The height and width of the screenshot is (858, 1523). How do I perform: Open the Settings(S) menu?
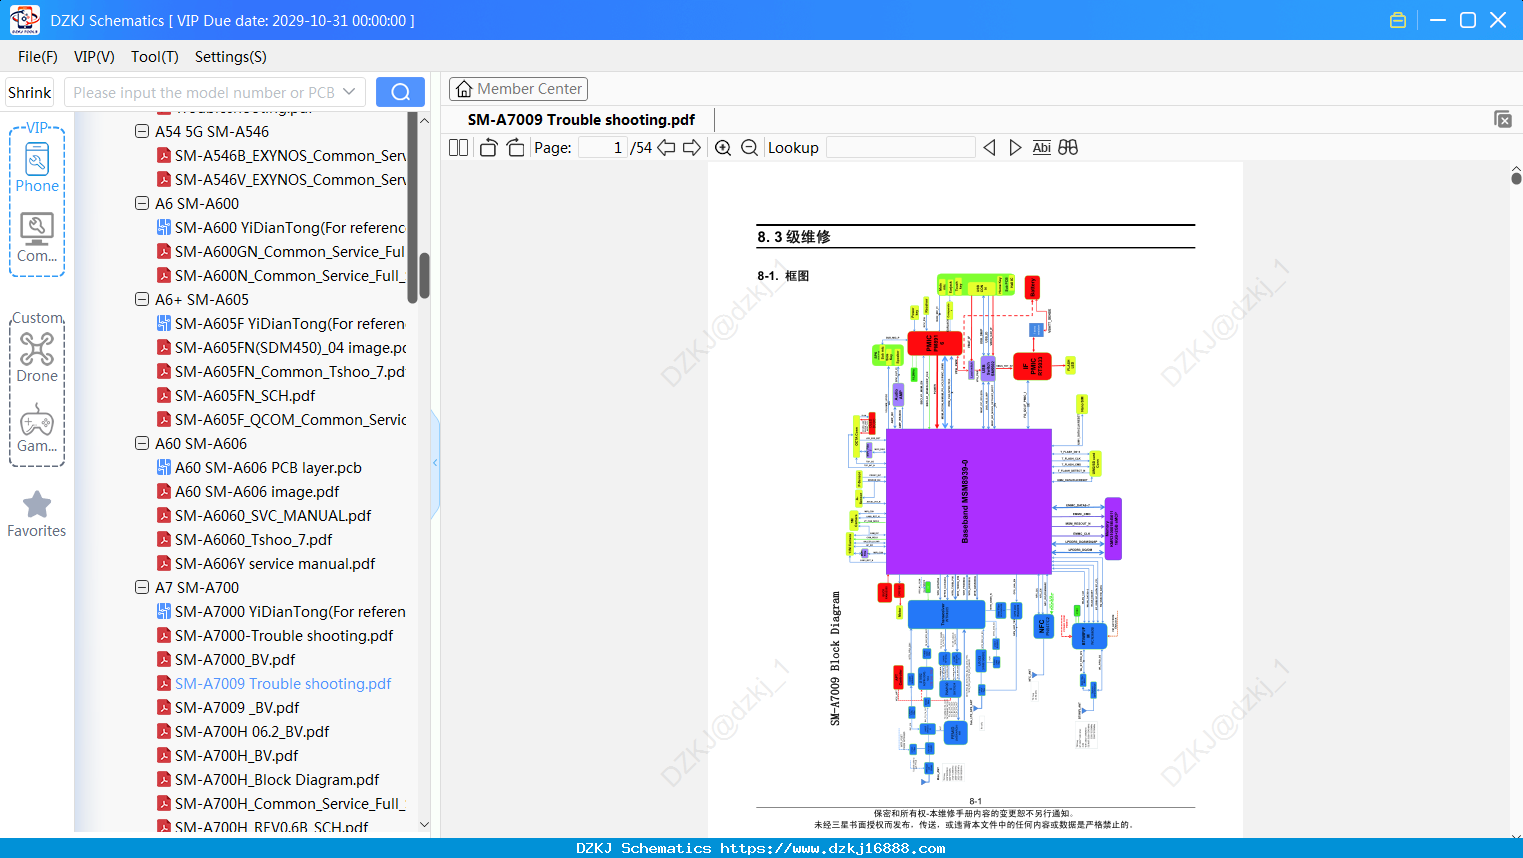pyautogui.click(x=231, y=57)
